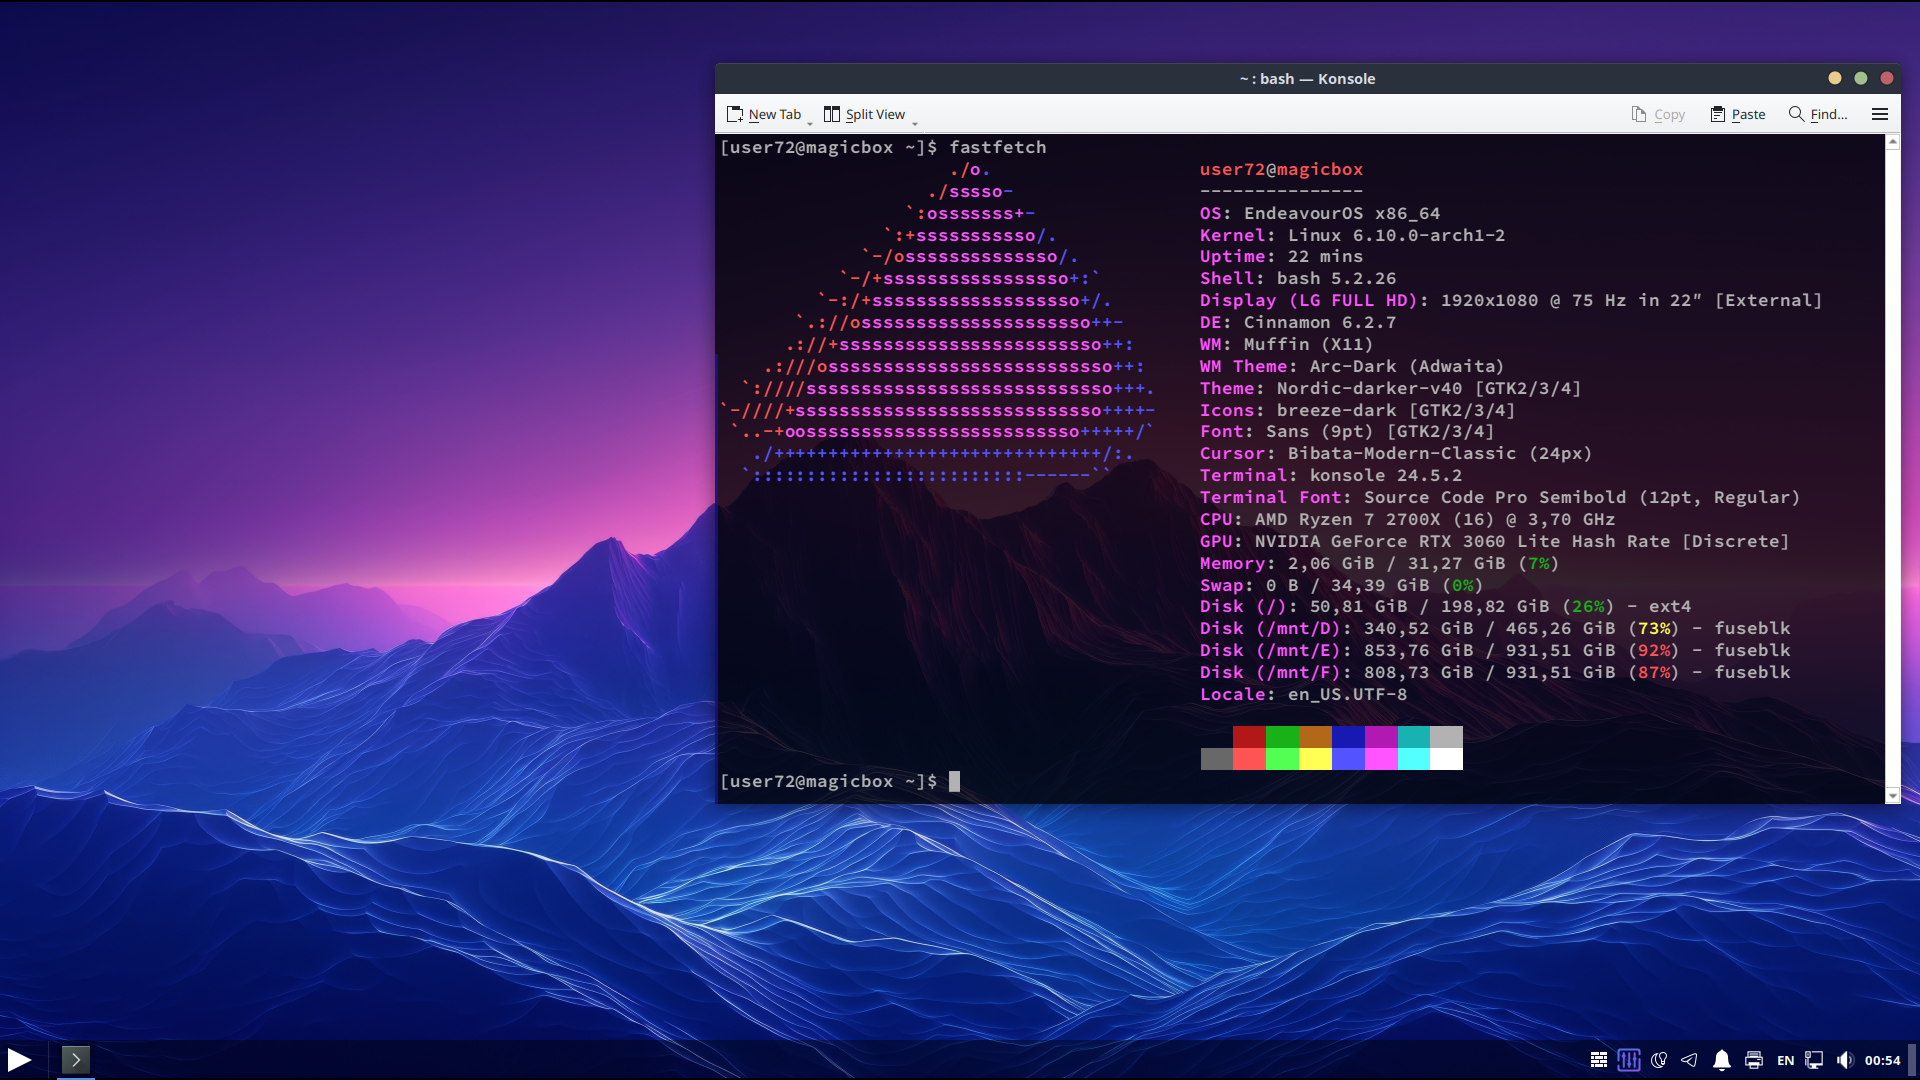Click the firewall brick-wall tray icon
This screenshot has height=1080, width=1920.
[1599, 1060]
